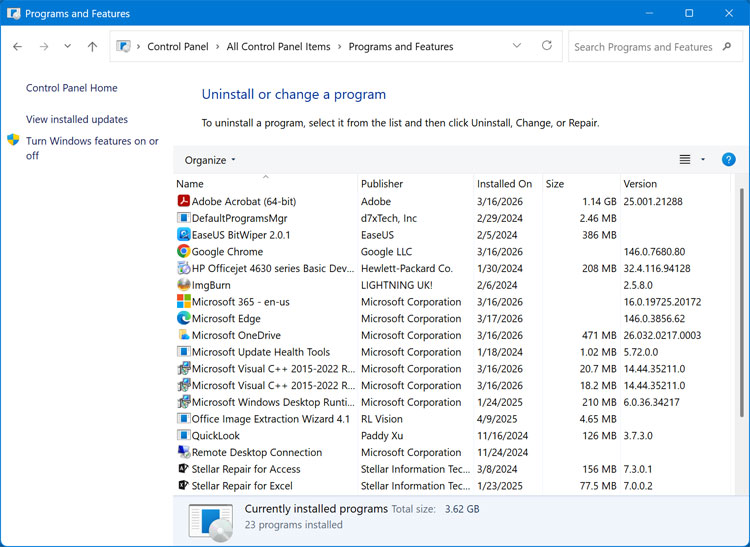Click the installed programs thumbnail in details pane

(211, 521)
